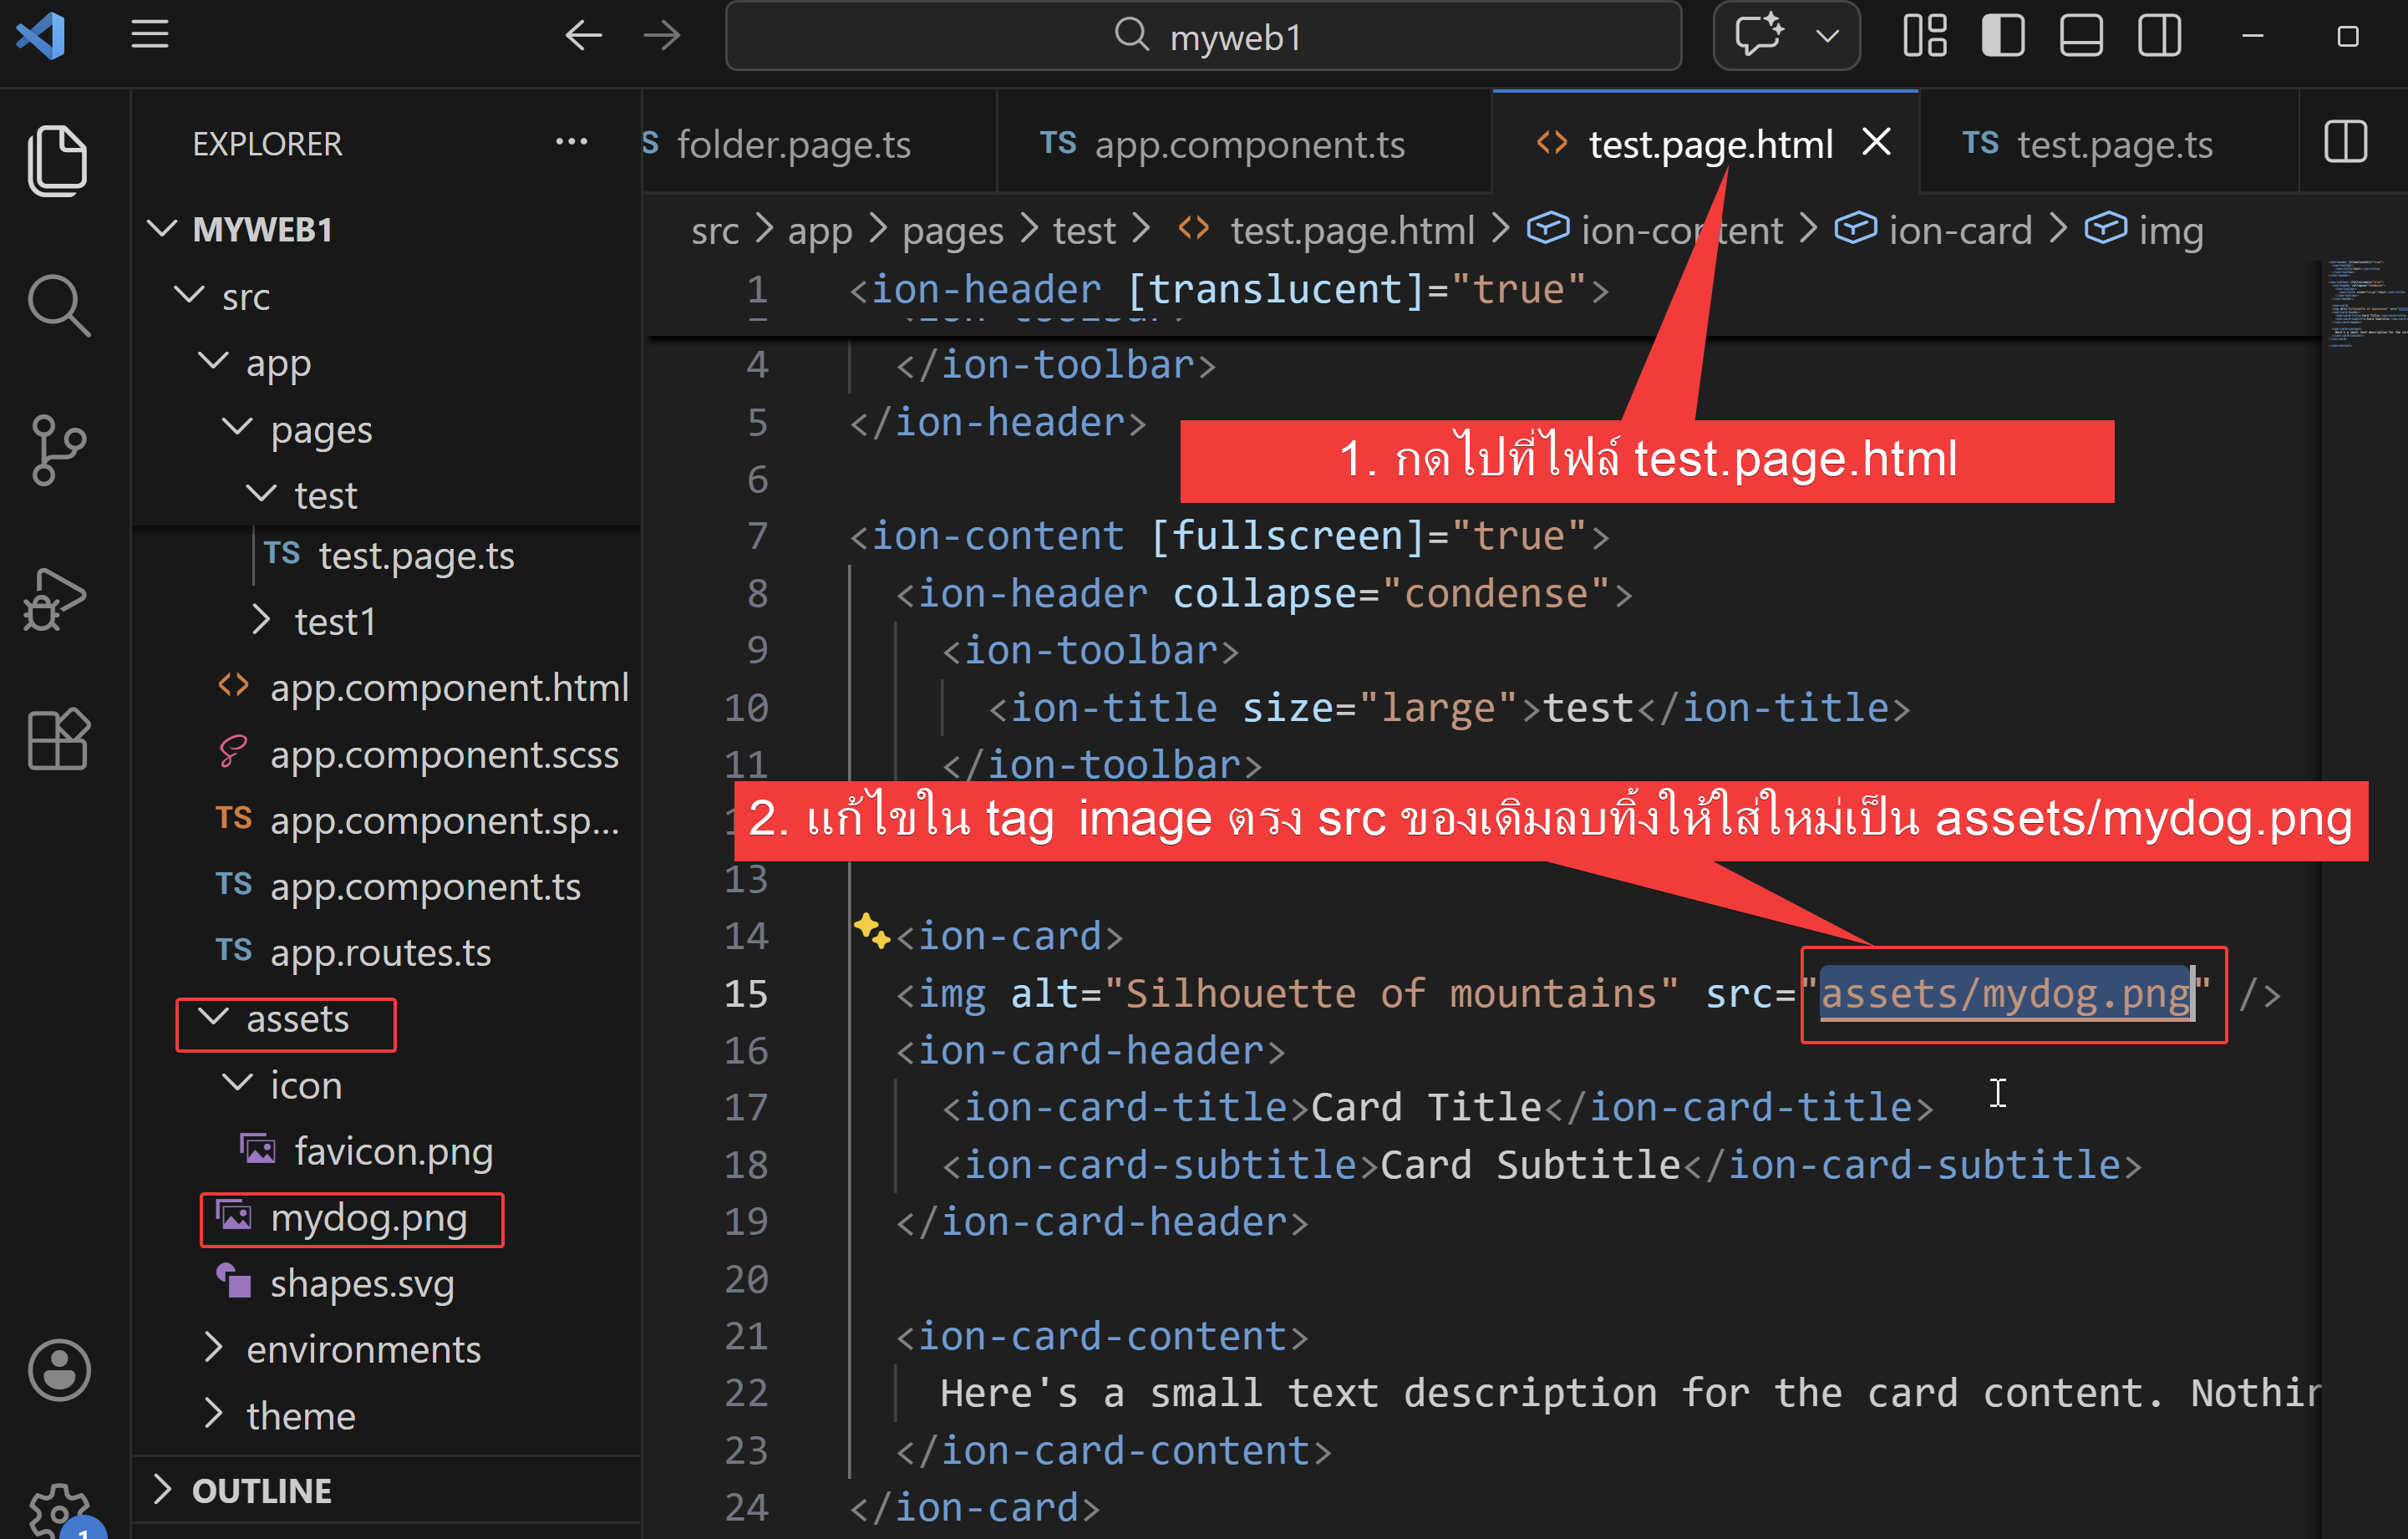Open the Extensions view
This screenshot has height=1539, width=2408.
(x=57, y=740)
